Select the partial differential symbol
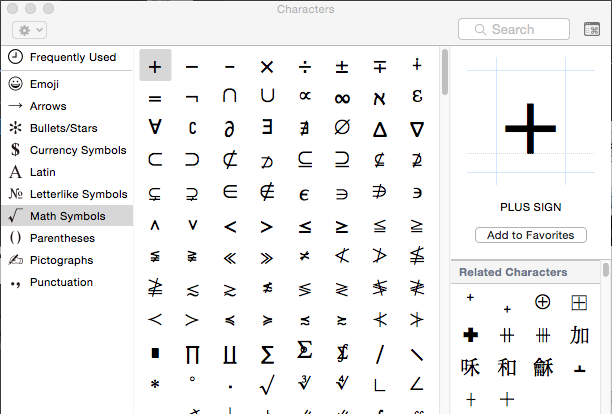This screenshot has width=612, height=414. (x=230, y=128)
